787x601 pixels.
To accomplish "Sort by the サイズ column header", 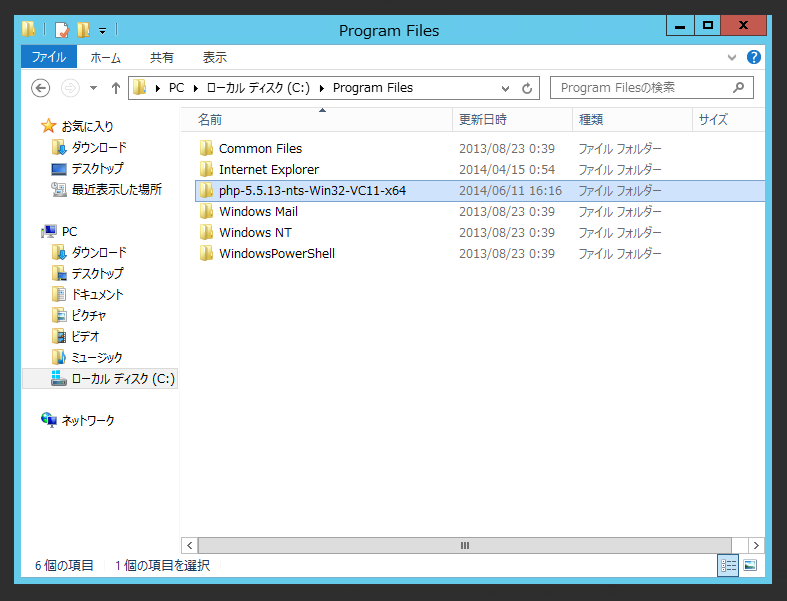I will click(x=728, y=119).
